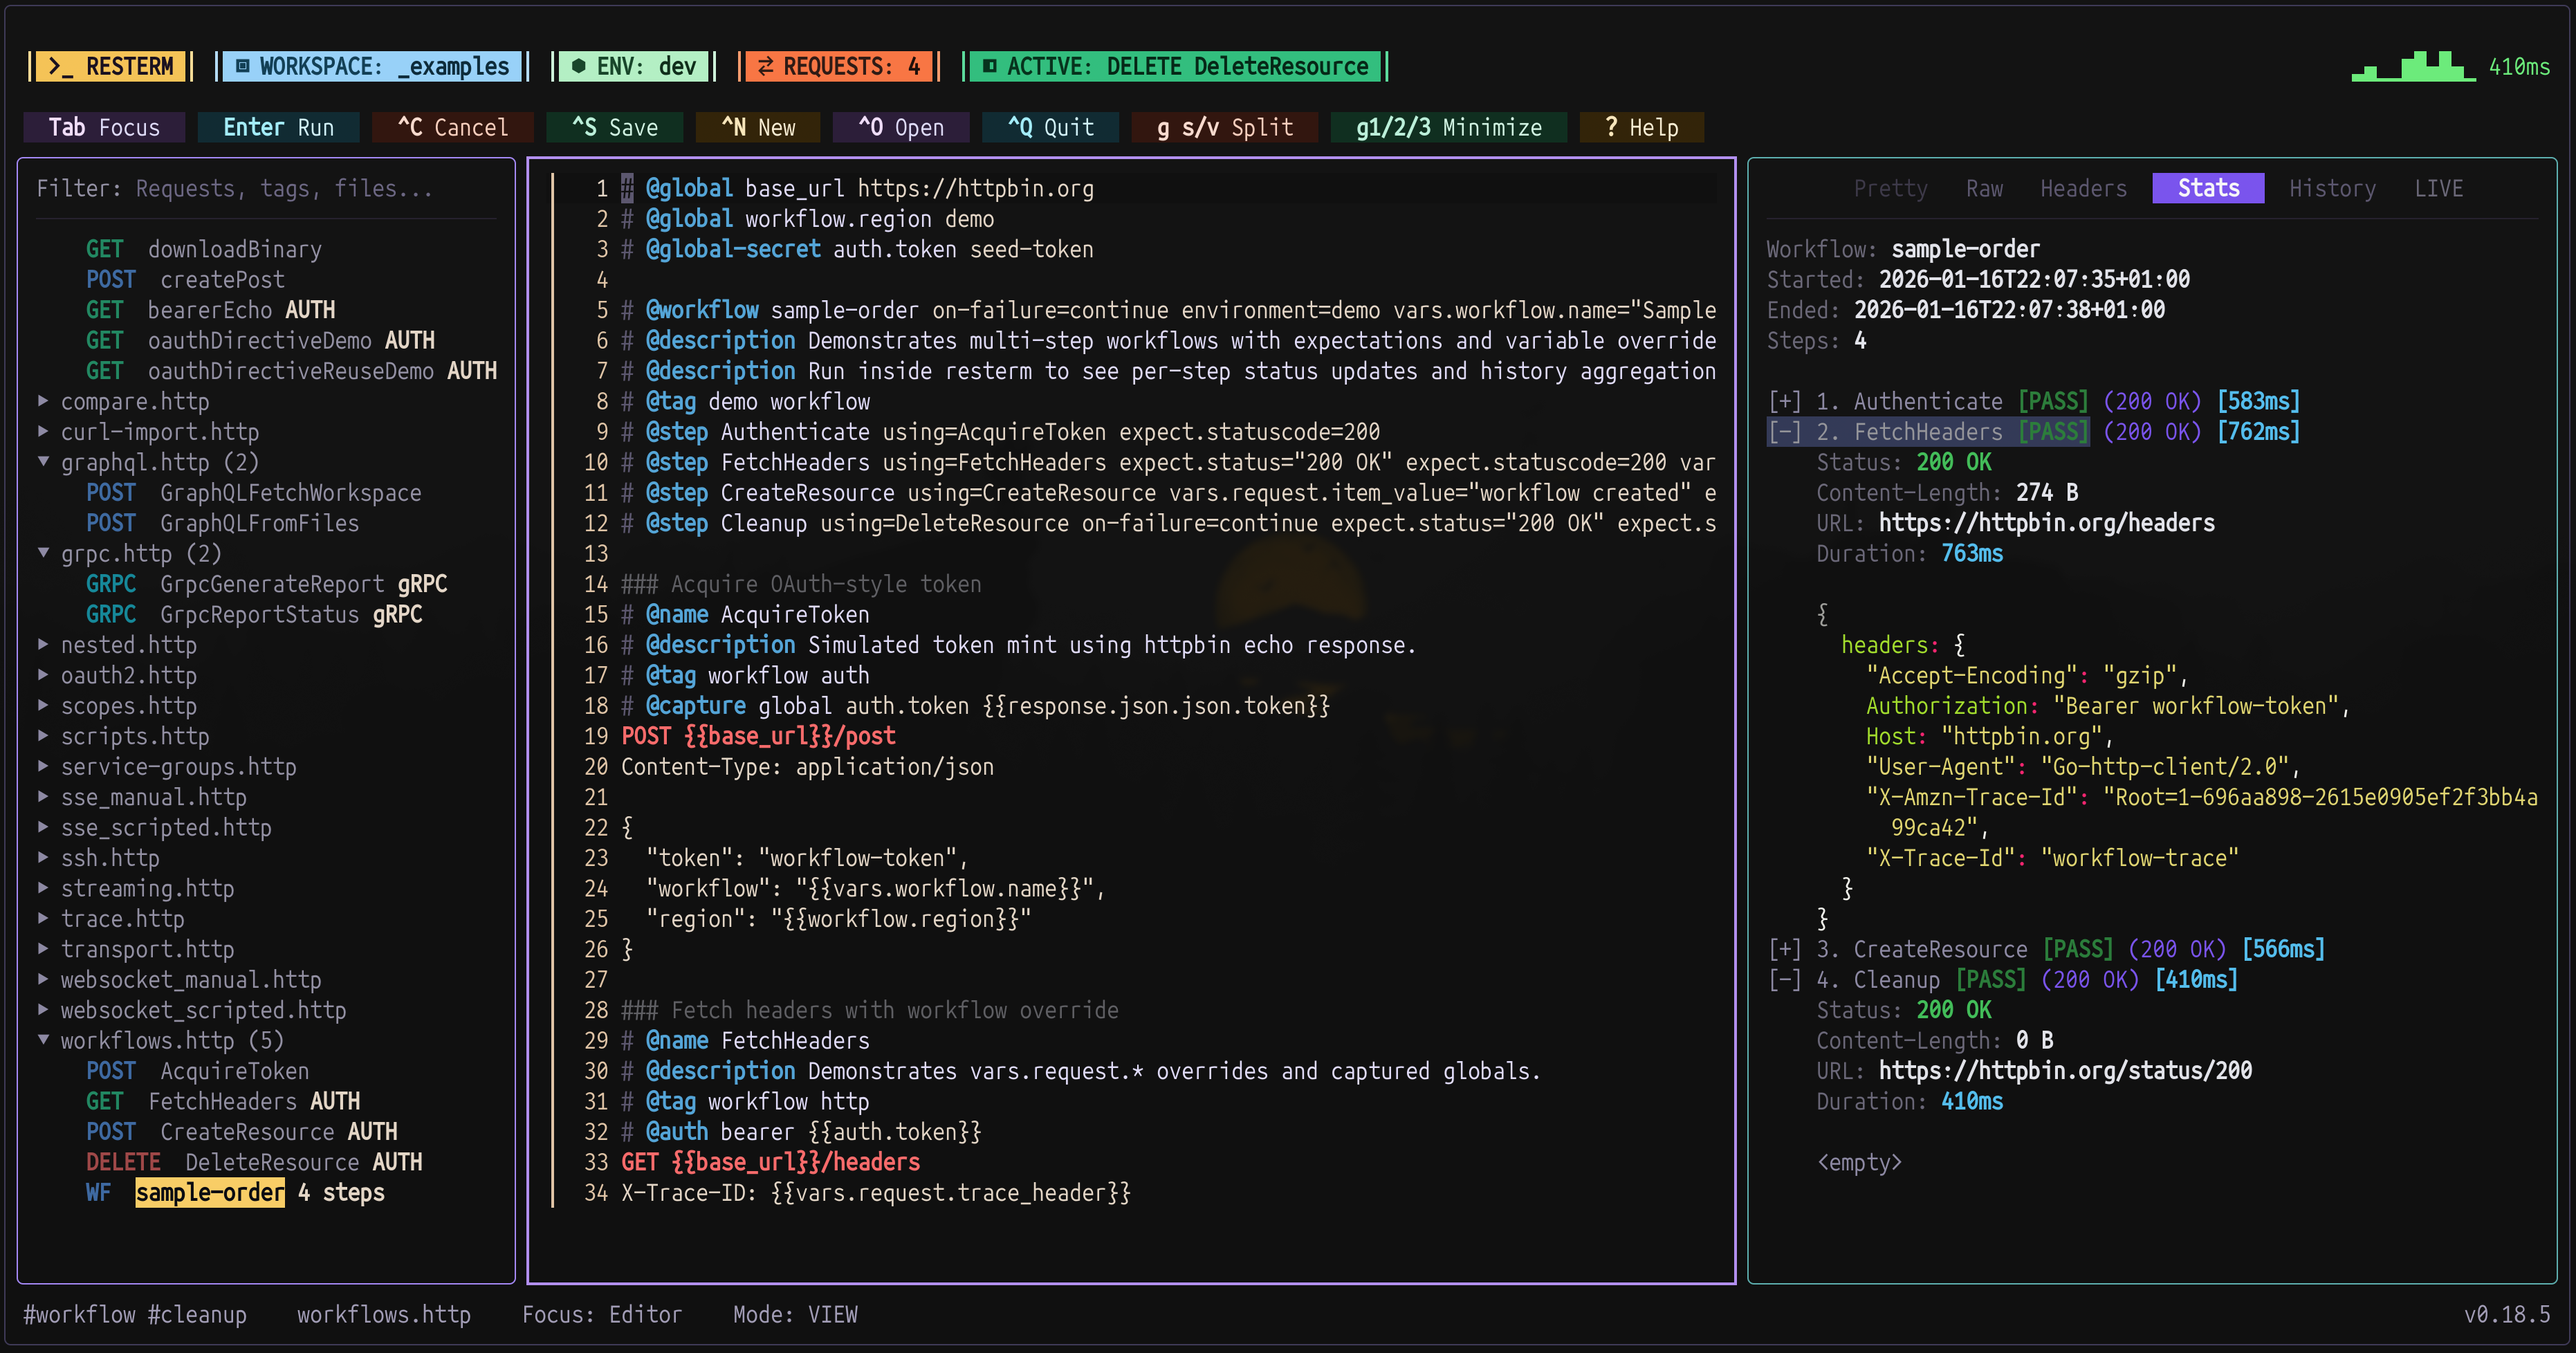Click the RESTERM terminal prompt icon

click(60, 67)
